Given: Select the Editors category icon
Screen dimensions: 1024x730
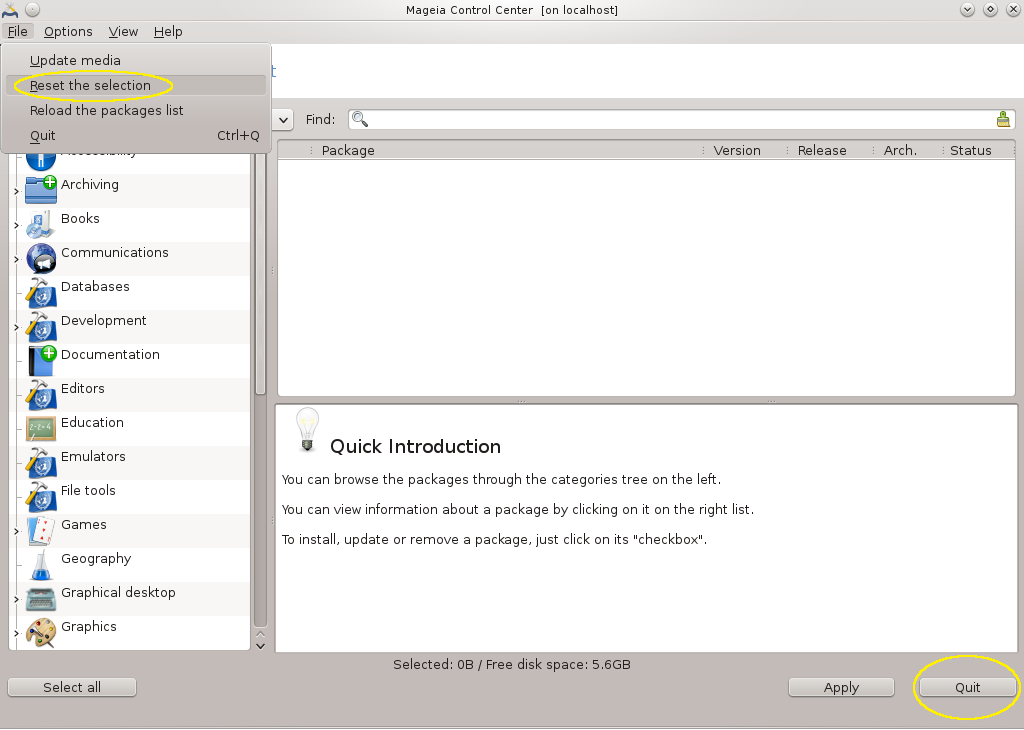Looking at the screenshot, I should coord(40,394).
